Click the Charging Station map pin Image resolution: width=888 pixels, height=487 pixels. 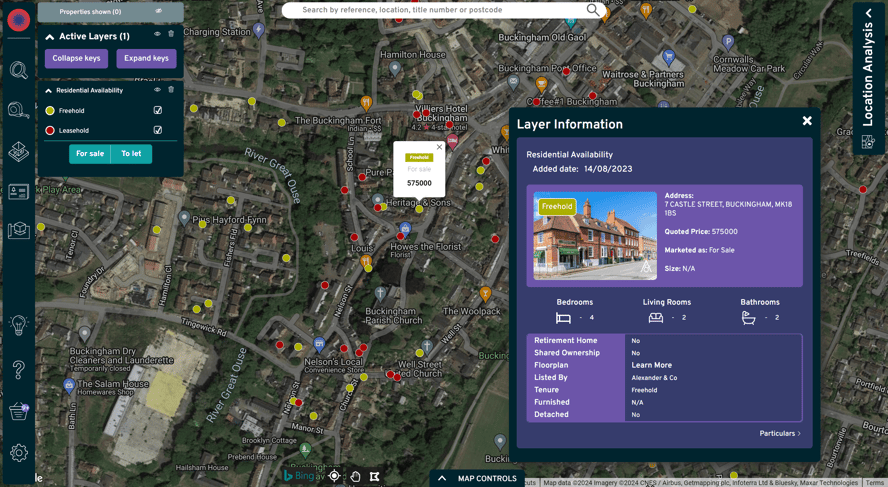(259, 30)
